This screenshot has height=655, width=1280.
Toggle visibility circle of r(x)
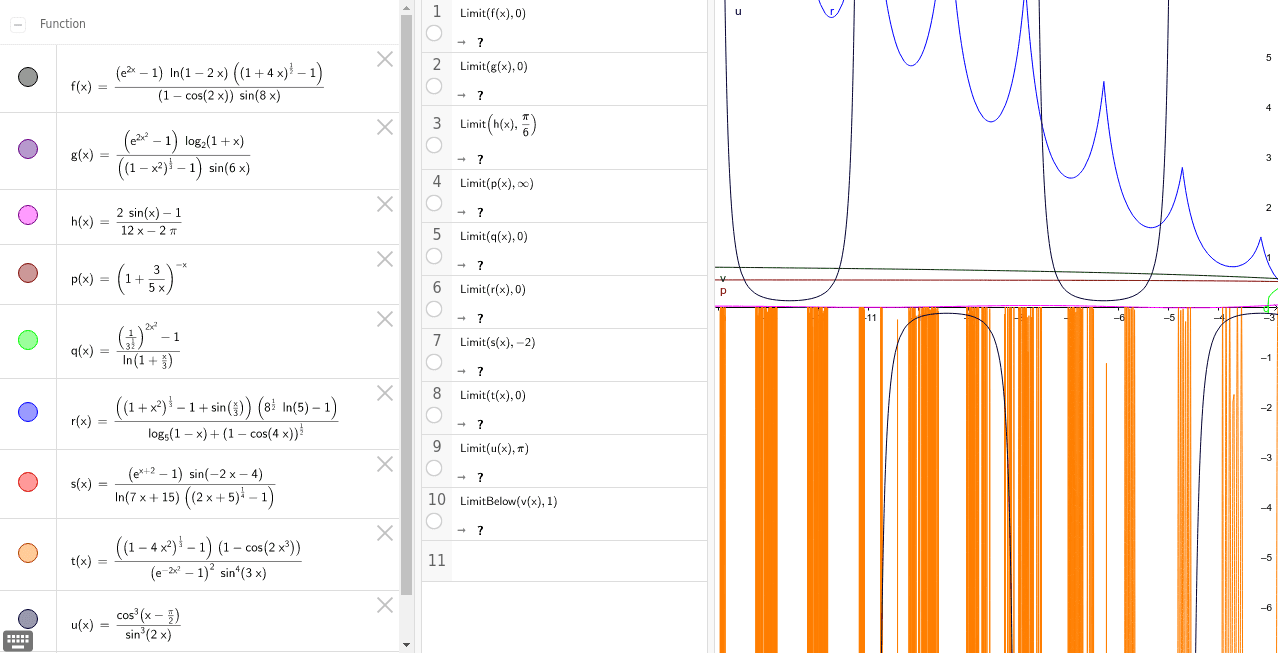point(28,412)
